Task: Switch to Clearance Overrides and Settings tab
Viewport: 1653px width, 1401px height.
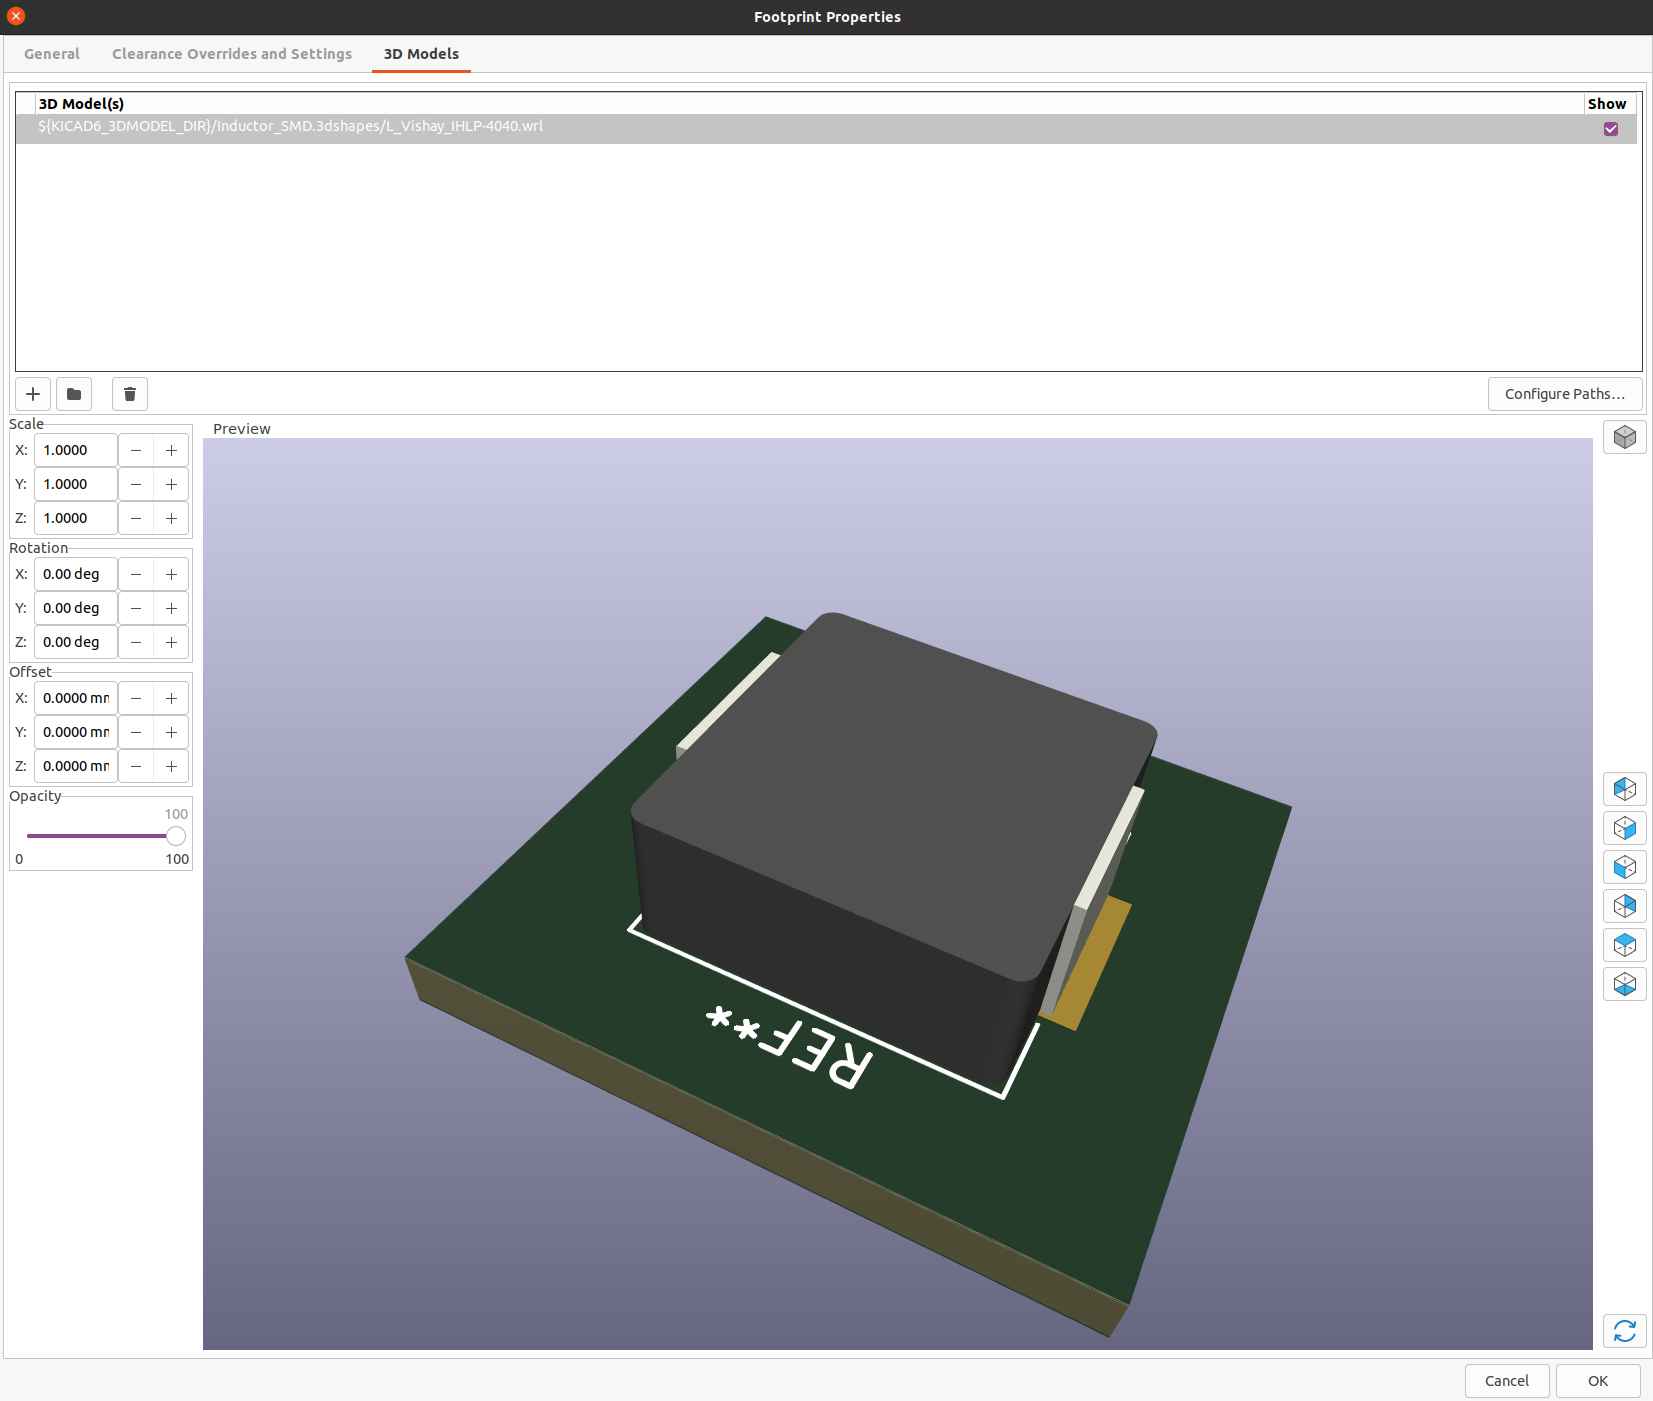Action: (x=232, y=54)
